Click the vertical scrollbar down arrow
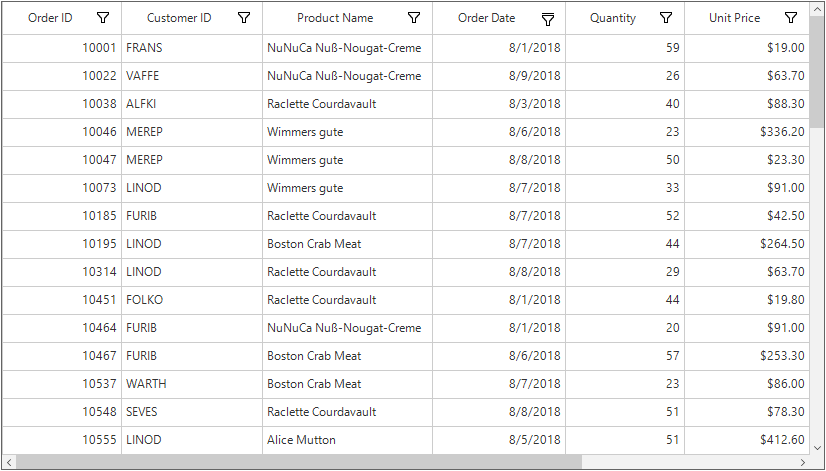Viewport: 826px width, 471px height. click(818, 448)
